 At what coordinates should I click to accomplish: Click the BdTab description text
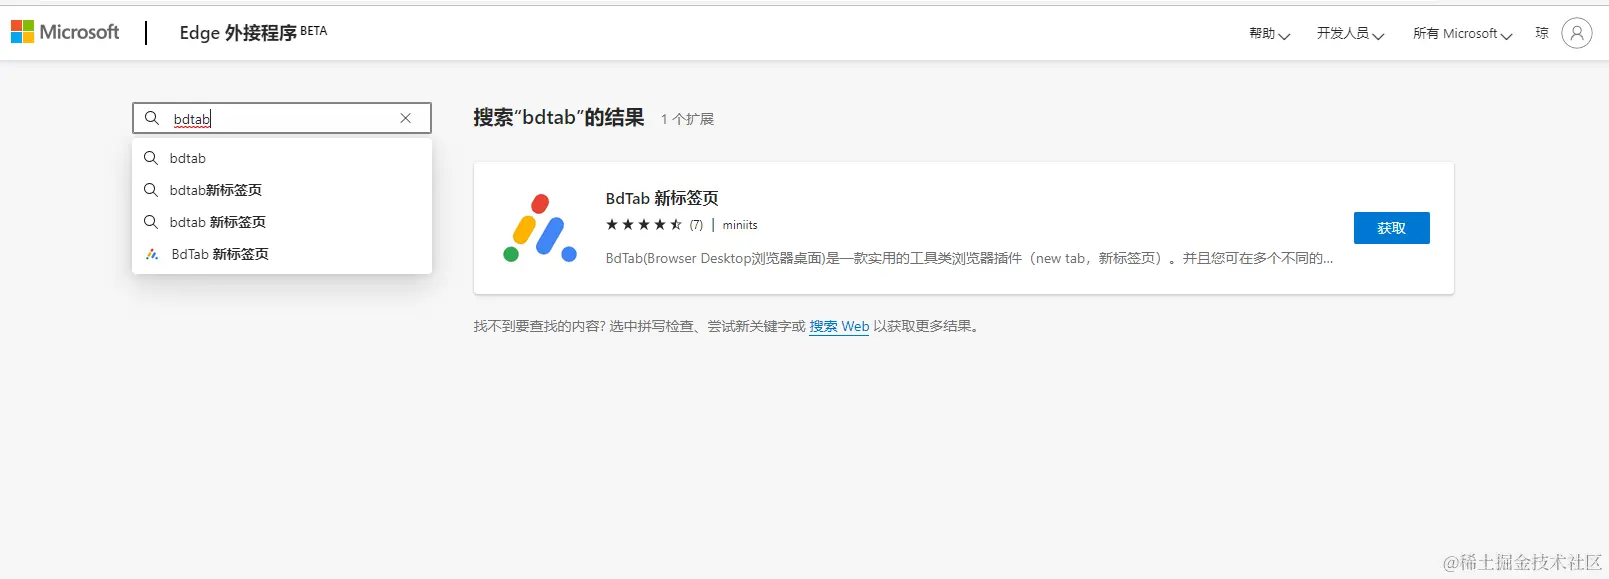pos(969,258)
